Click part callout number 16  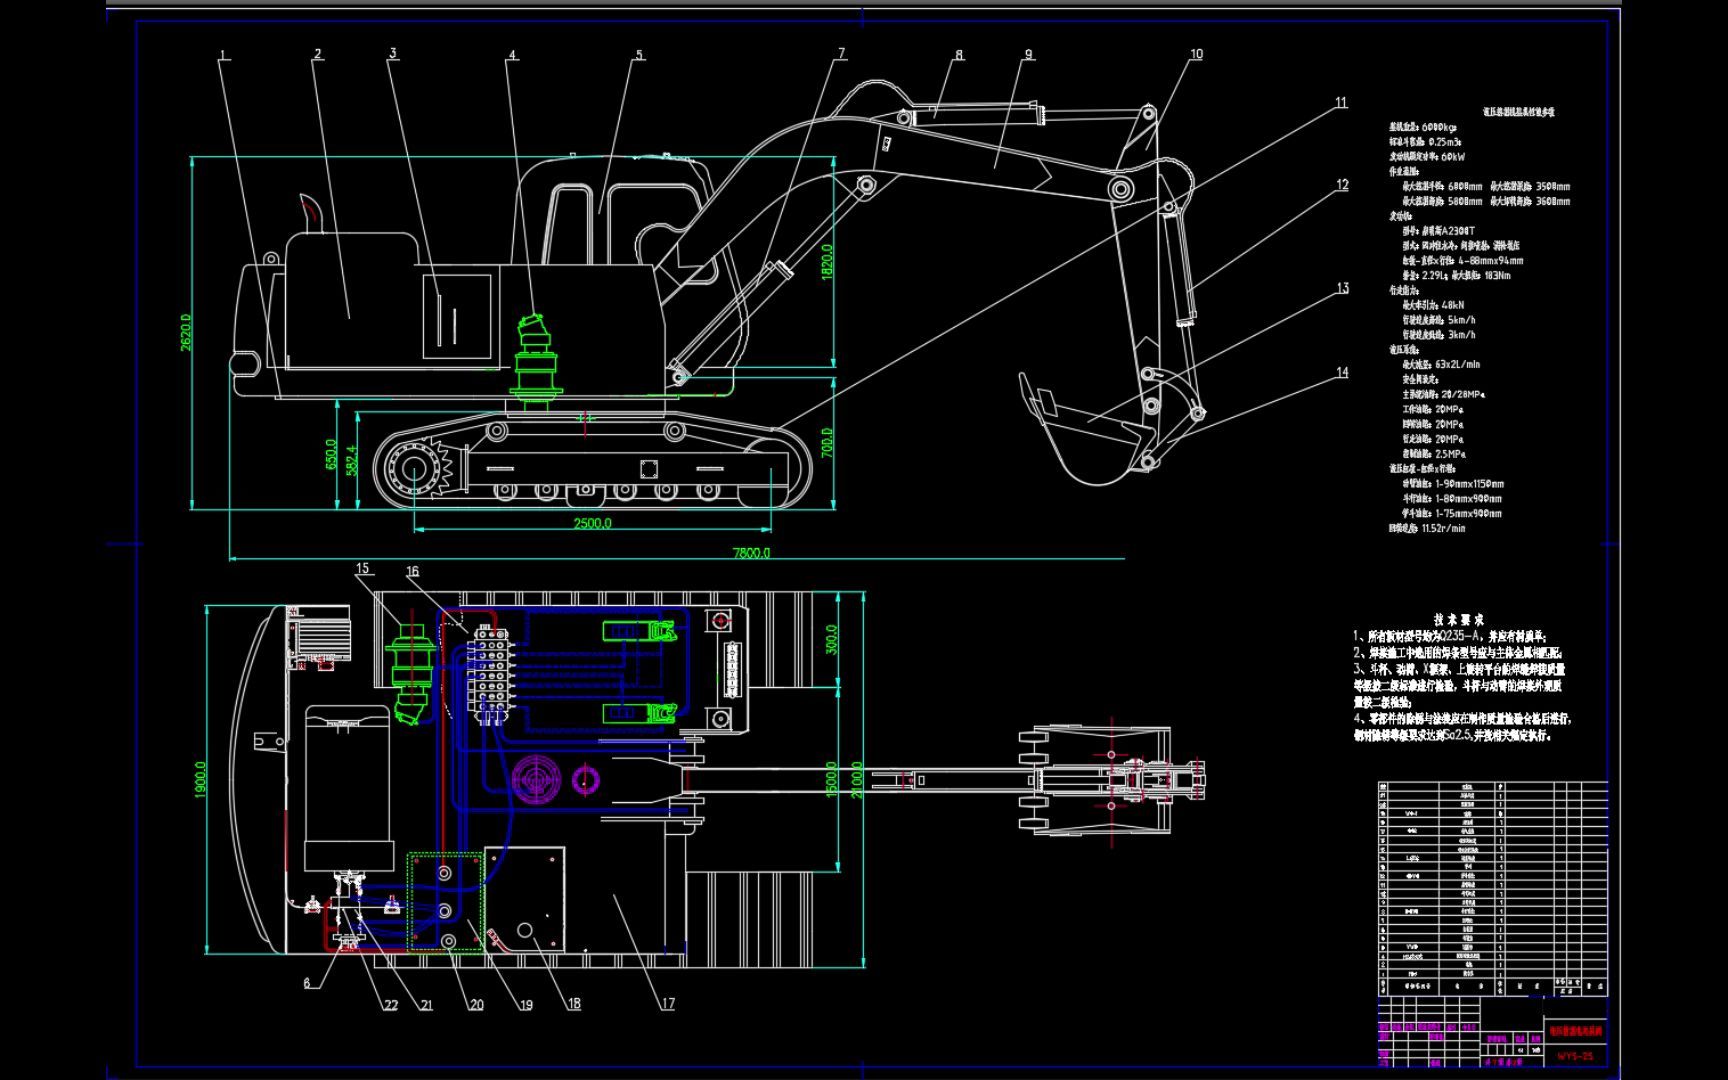coord(412,572)
